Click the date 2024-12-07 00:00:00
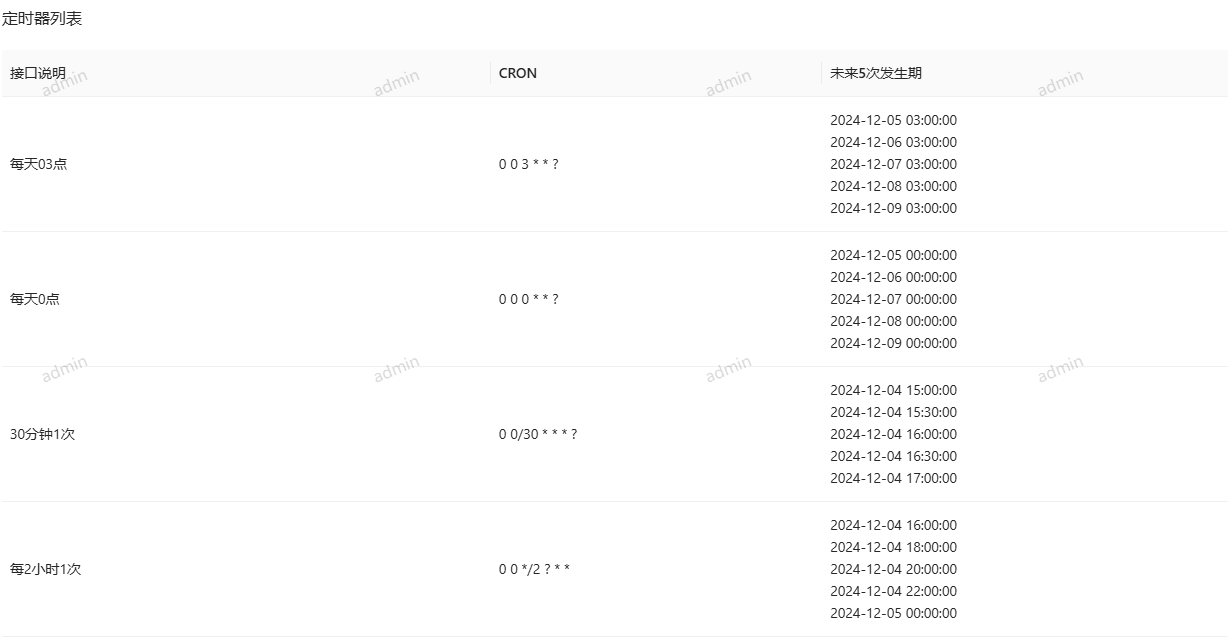1228x642 pixels. coord(893,299)
